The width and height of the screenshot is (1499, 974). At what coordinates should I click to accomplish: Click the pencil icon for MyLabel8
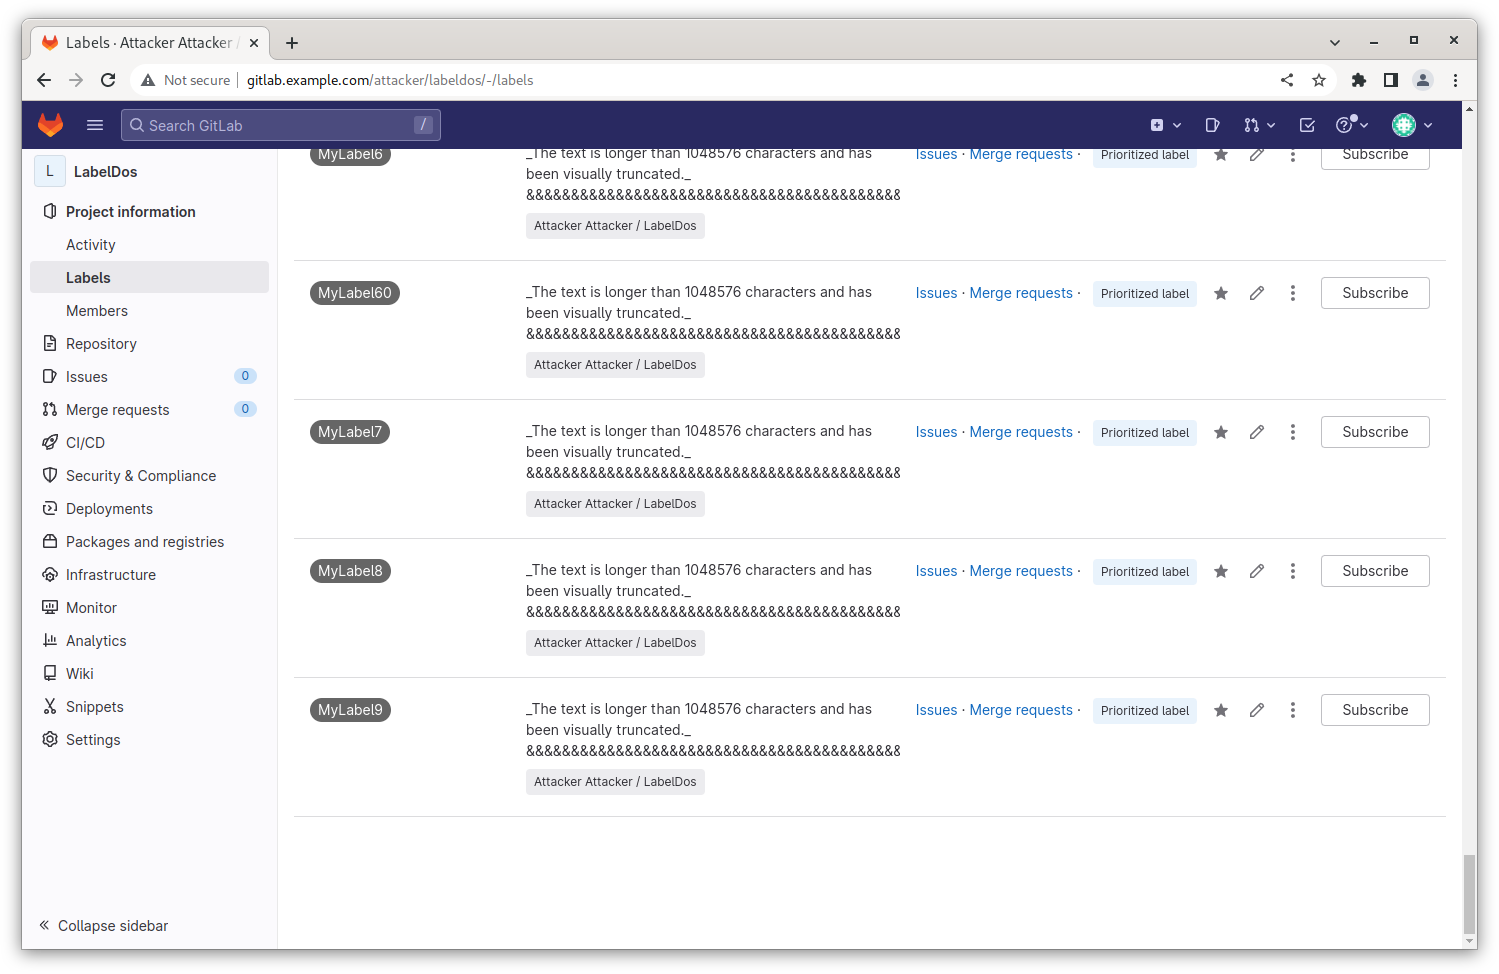tap(1257, 571)
